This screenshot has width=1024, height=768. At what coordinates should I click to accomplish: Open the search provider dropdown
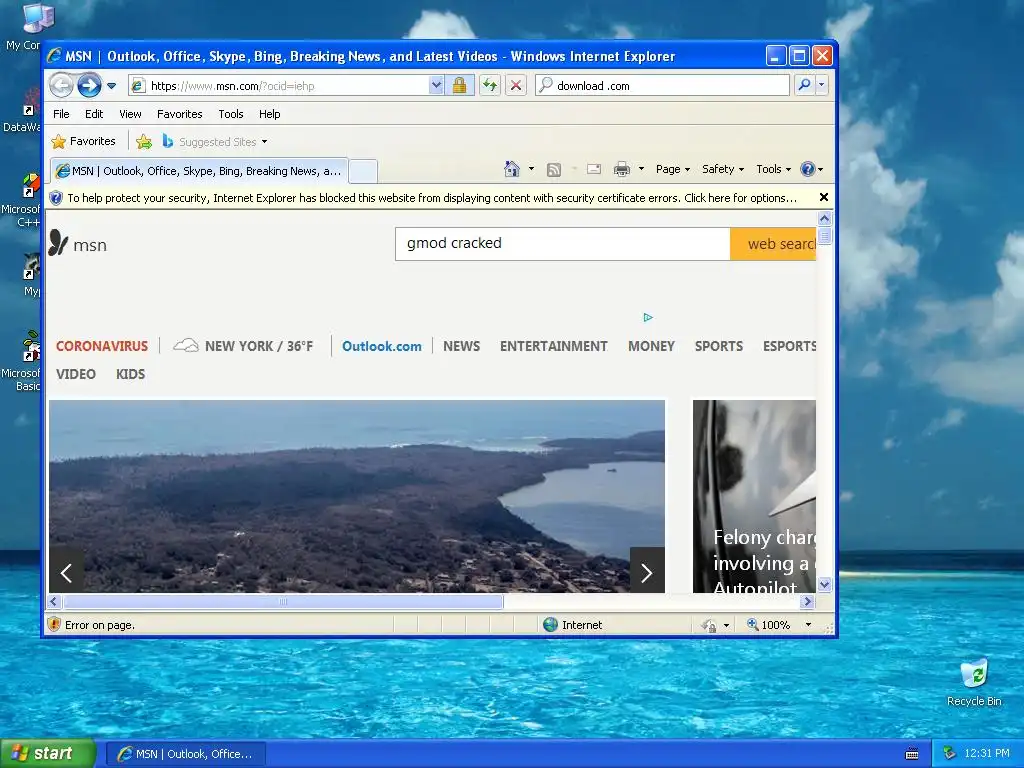[x=822, y=85]
